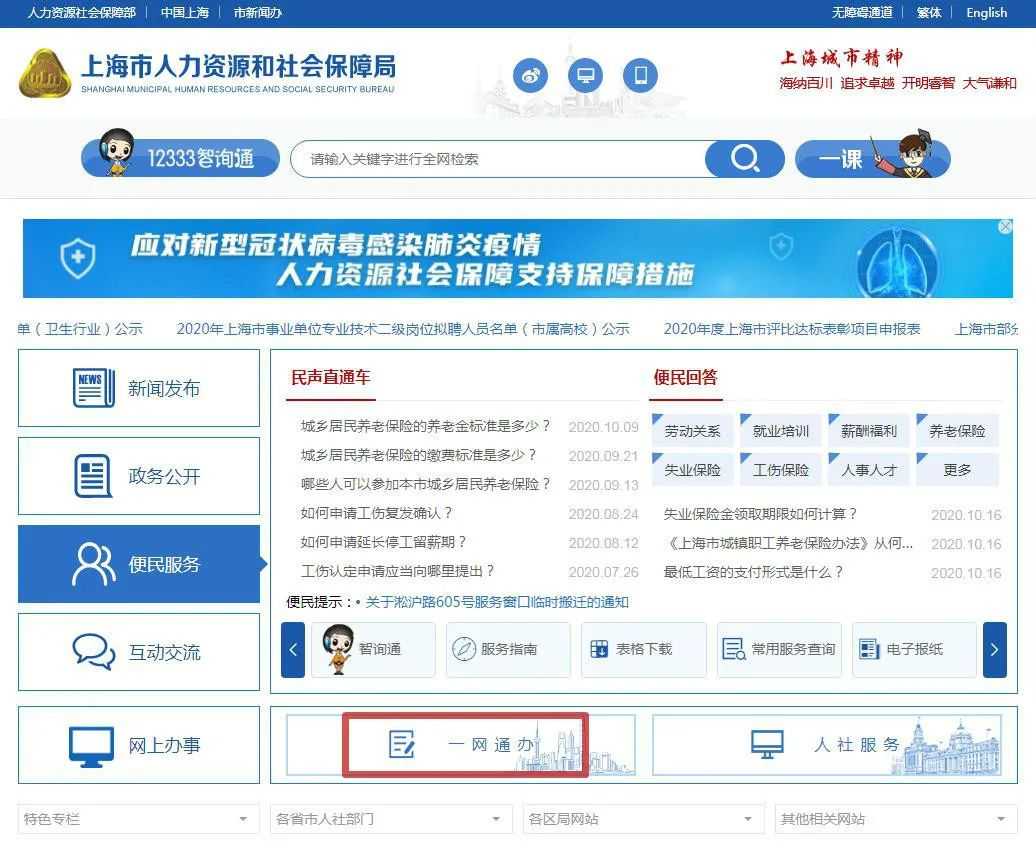The width and height of the screenshot is (1036, 849).
Task: Click the Weibo icon in header
Action: coord(531,76)
